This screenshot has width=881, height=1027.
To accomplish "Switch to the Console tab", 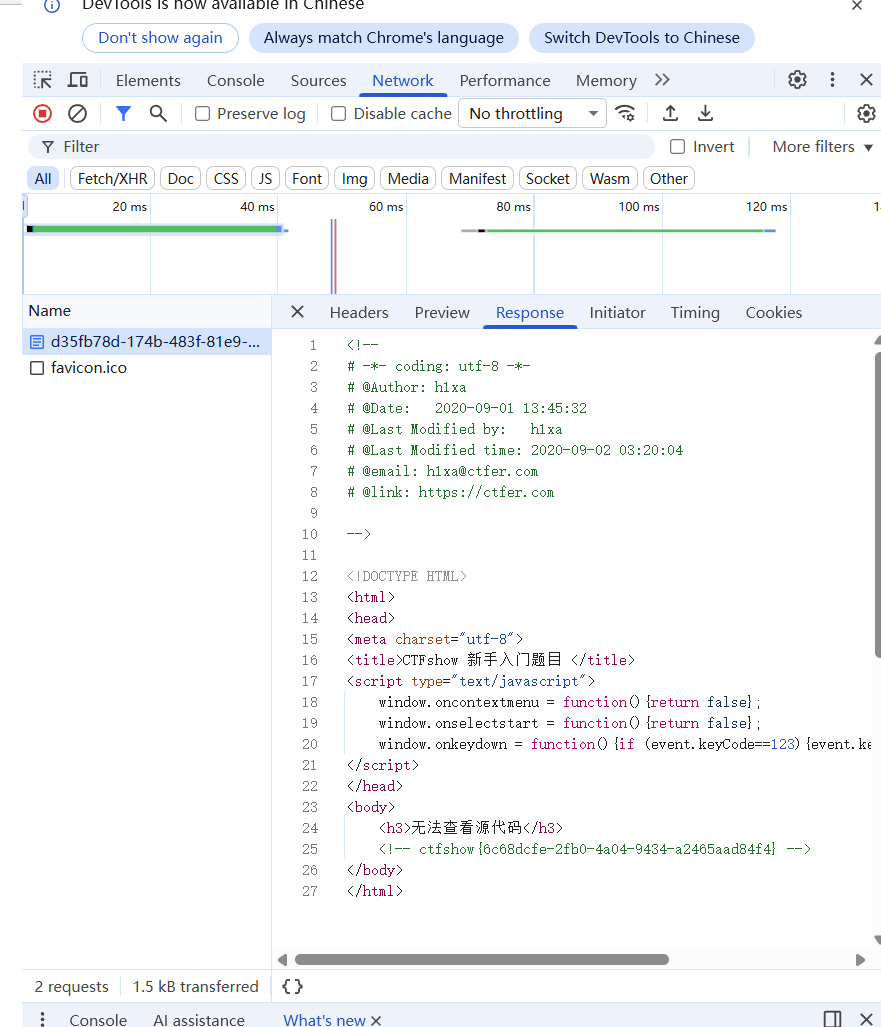I will click(235, 80).
